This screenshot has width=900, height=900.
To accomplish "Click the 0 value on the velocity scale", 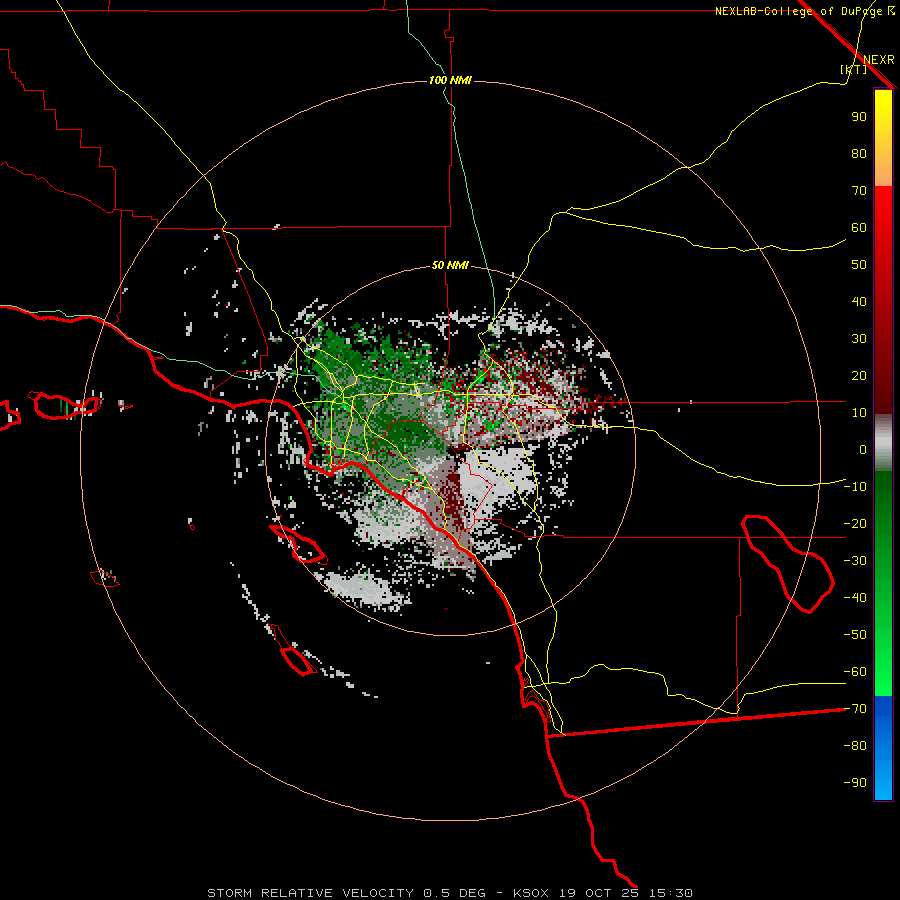I will (x=863, y=450).
